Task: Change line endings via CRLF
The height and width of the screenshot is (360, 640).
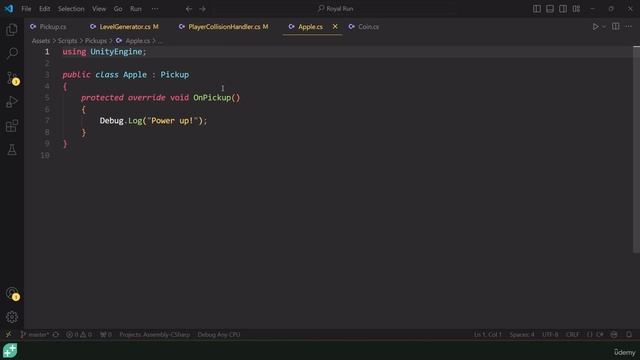Action: pyautogui.click(x=572, y=335)
